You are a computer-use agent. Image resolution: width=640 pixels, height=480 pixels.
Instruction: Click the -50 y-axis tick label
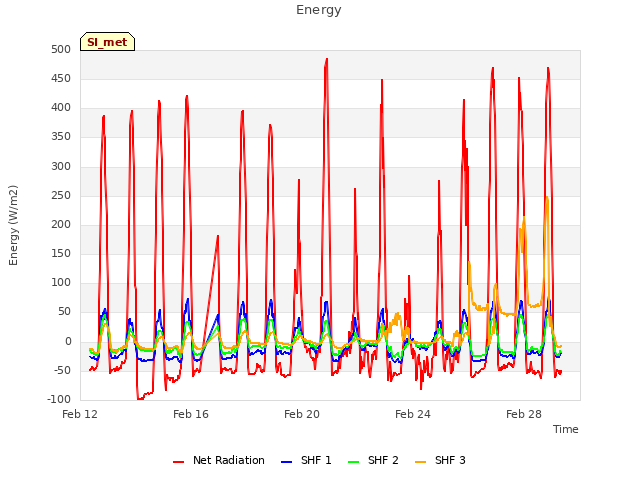tap(61, 371)
